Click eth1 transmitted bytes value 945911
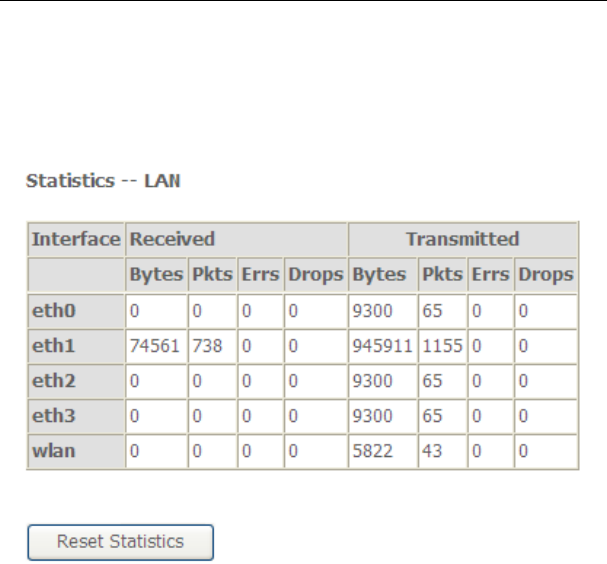This screenshot has height=564, width=607. 382,346
